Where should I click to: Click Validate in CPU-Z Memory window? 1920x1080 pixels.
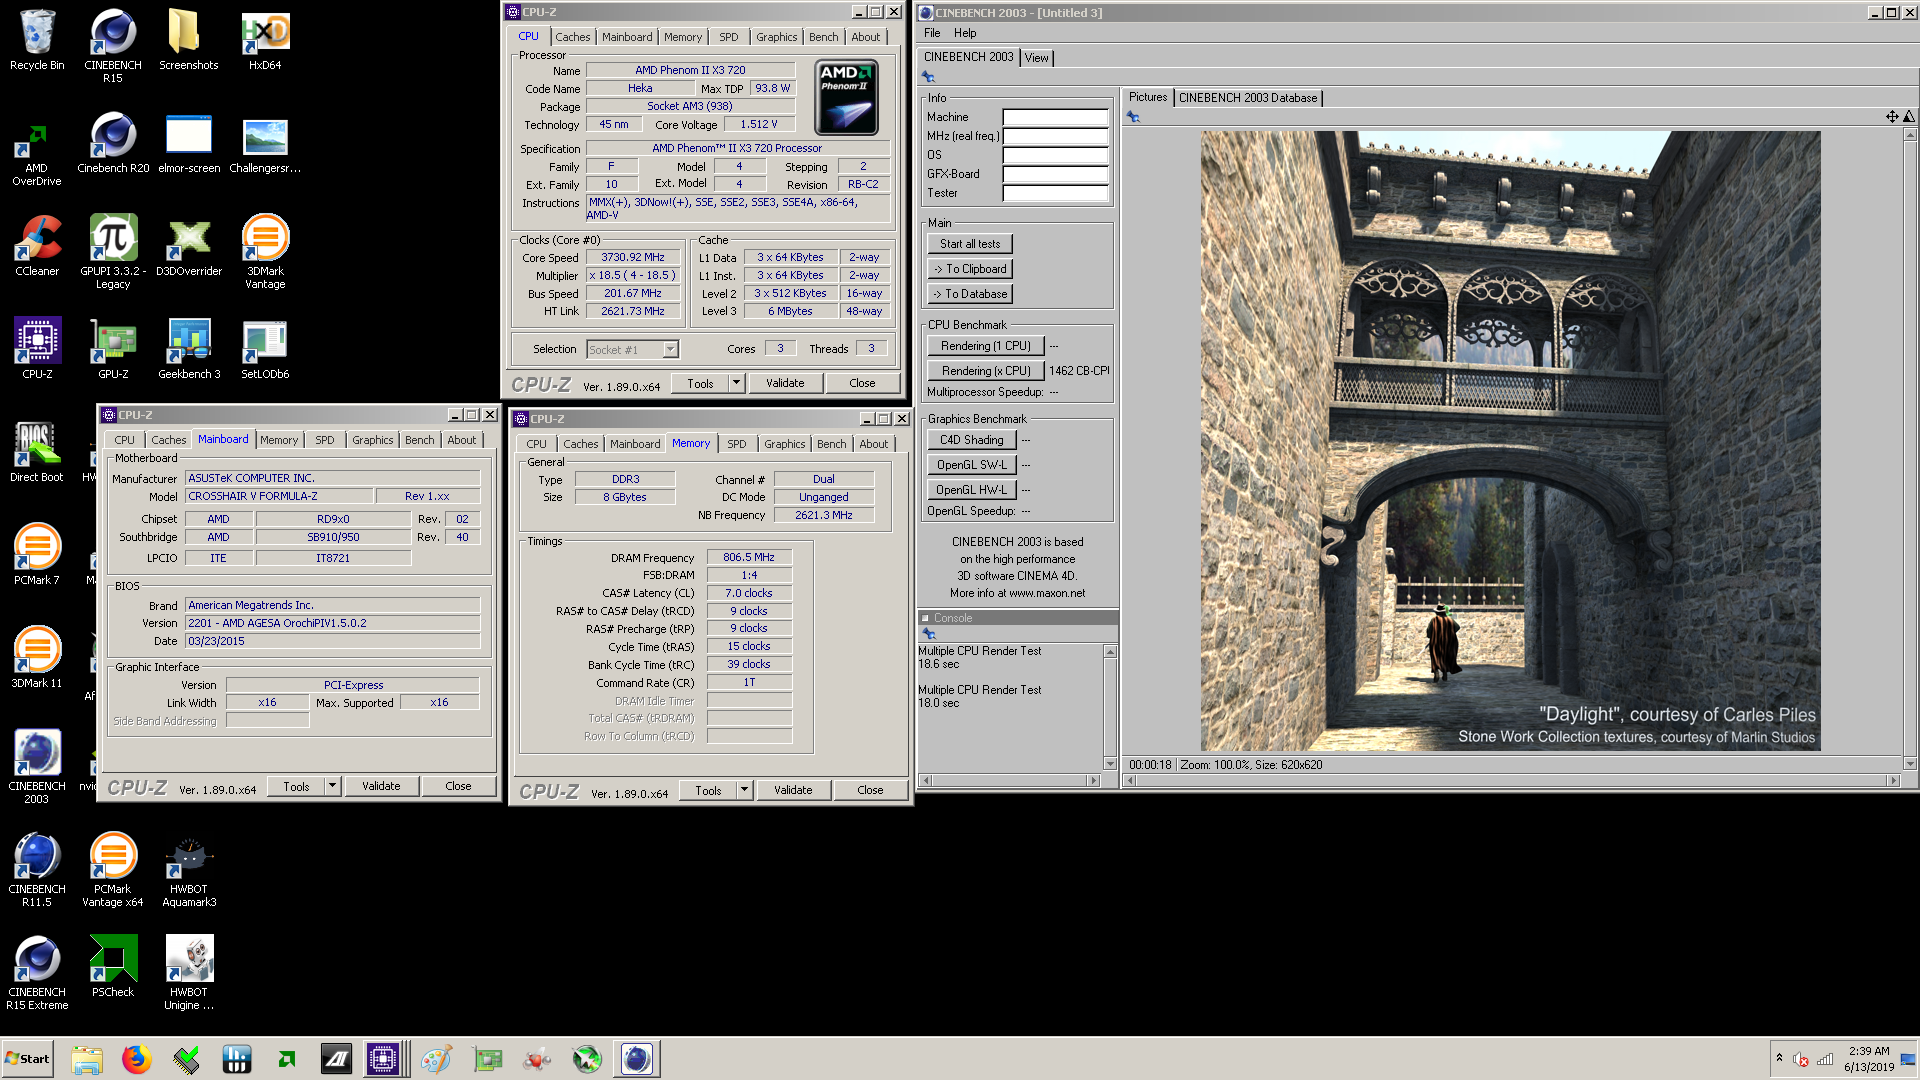click(793, 790)
